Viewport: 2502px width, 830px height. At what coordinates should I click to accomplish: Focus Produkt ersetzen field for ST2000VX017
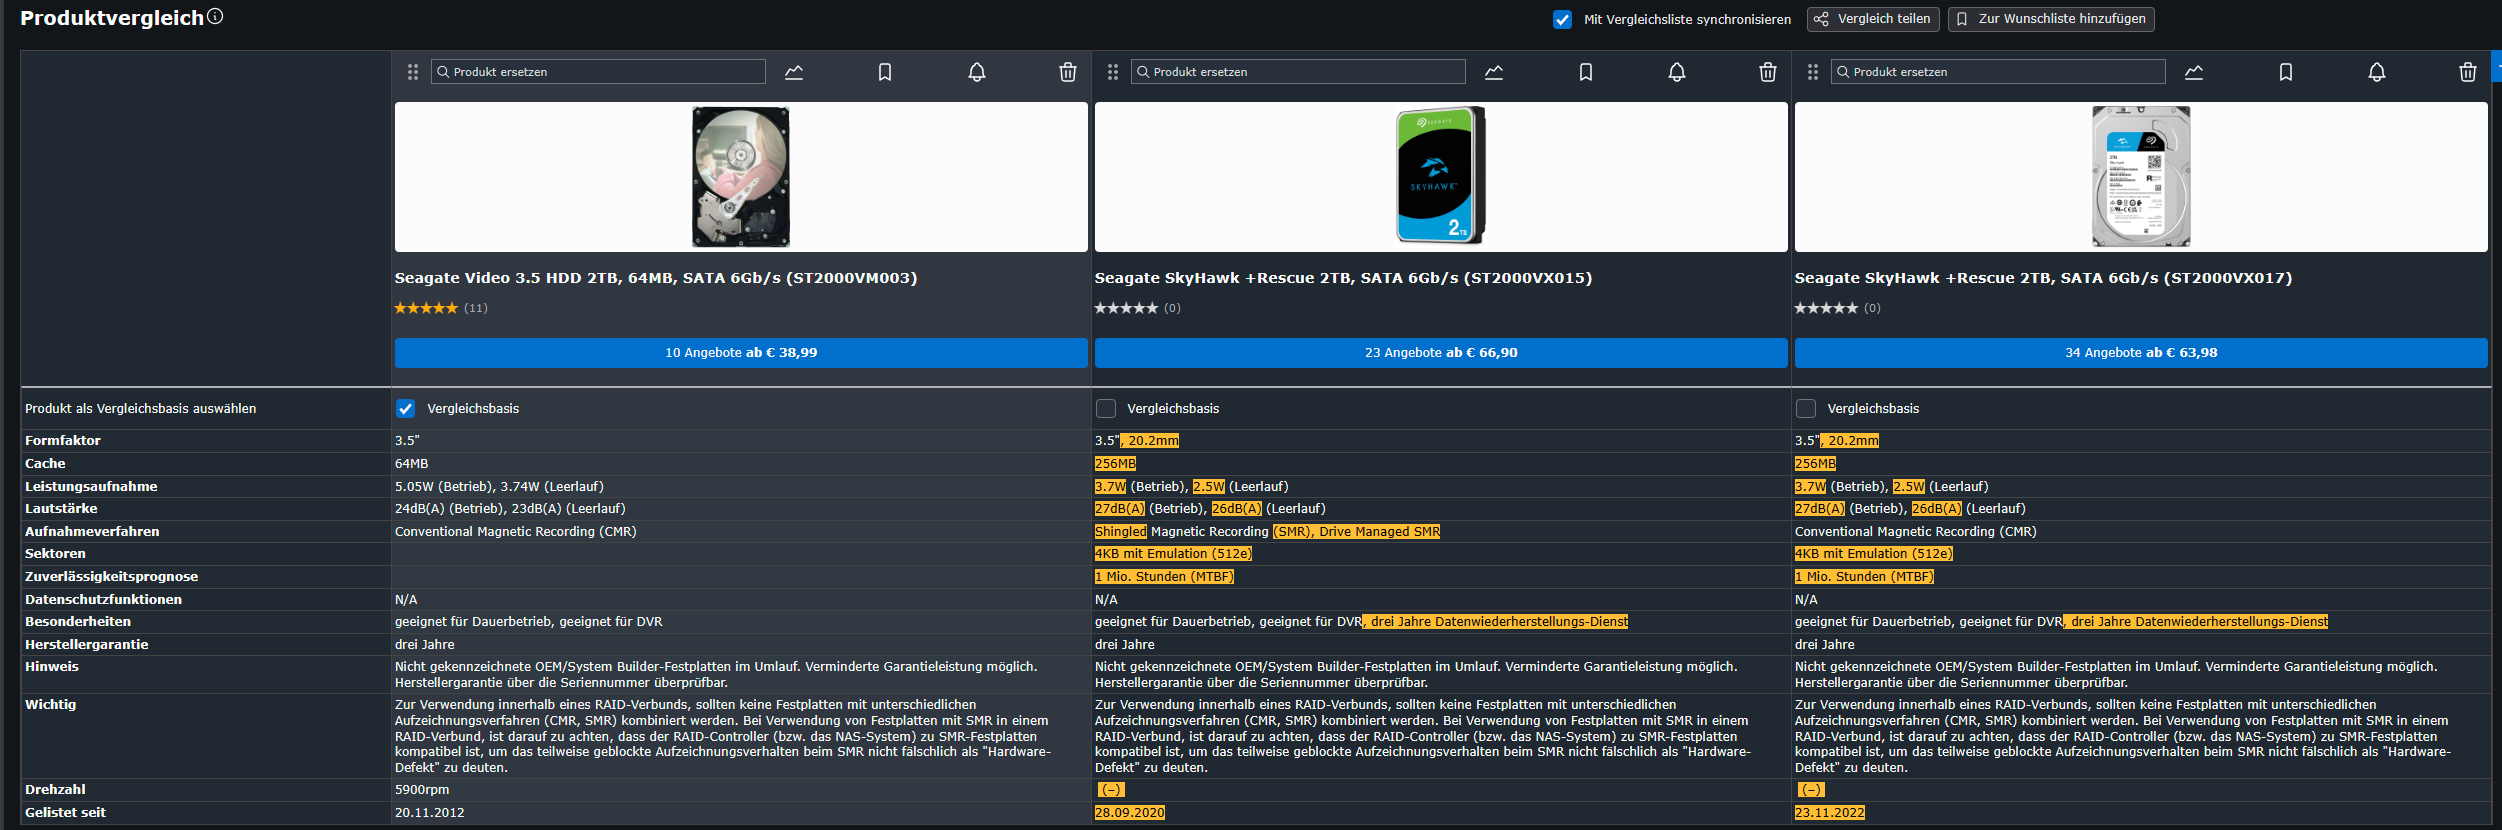click(x=1998, y=72)
